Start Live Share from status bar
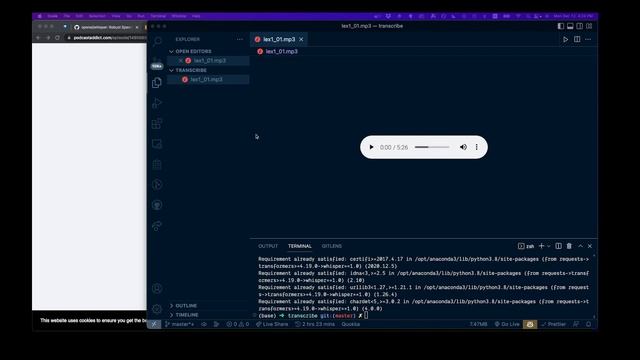 272,324
